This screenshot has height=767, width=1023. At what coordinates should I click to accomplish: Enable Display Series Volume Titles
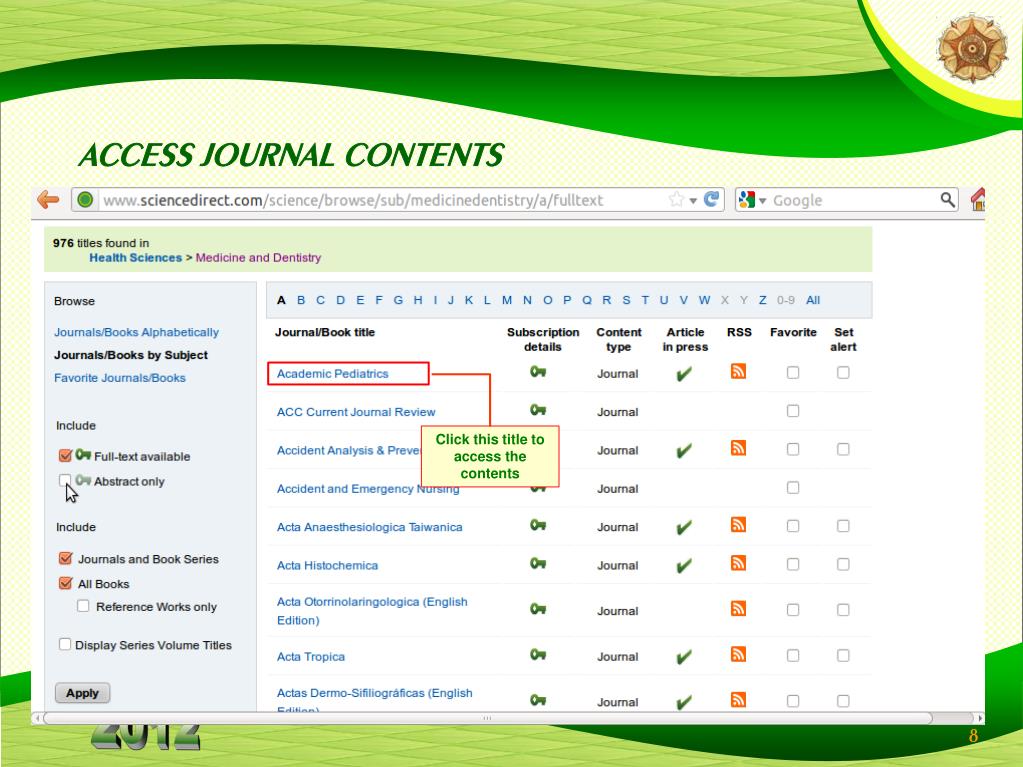click(x=65, y=644)
